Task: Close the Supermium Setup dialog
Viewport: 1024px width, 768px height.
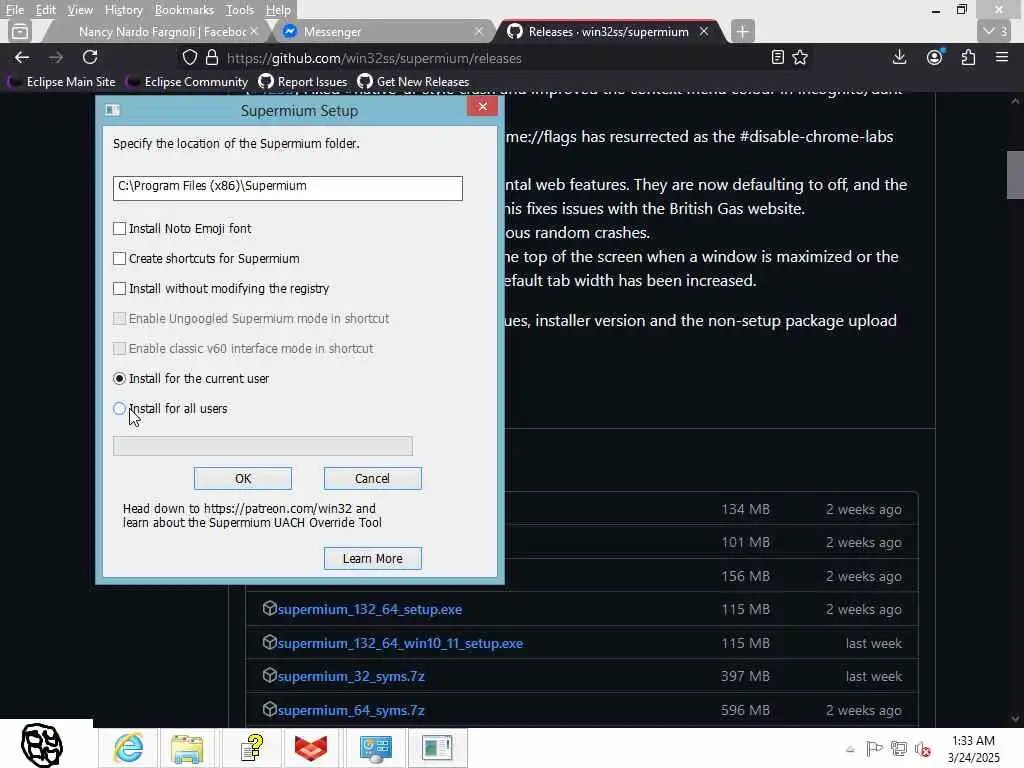Action: tap(483, 106)
